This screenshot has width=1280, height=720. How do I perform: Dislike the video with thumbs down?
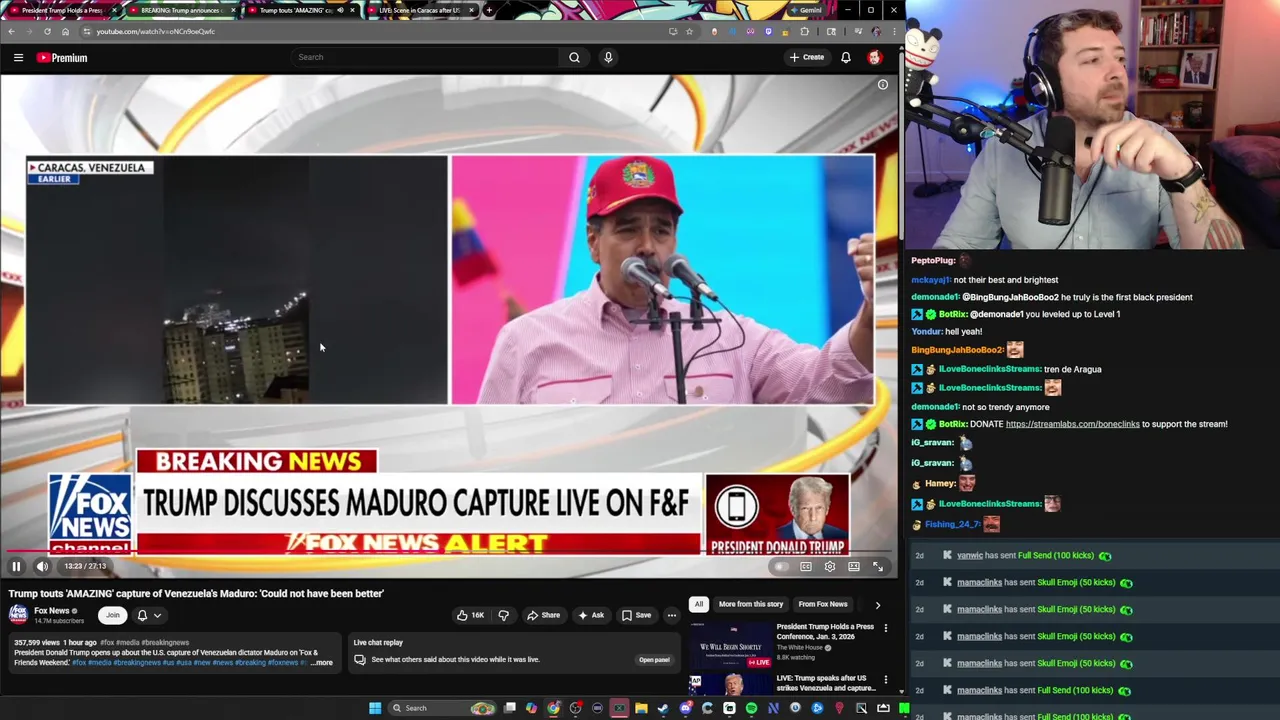pyautogui.click(x=504, y=615)
